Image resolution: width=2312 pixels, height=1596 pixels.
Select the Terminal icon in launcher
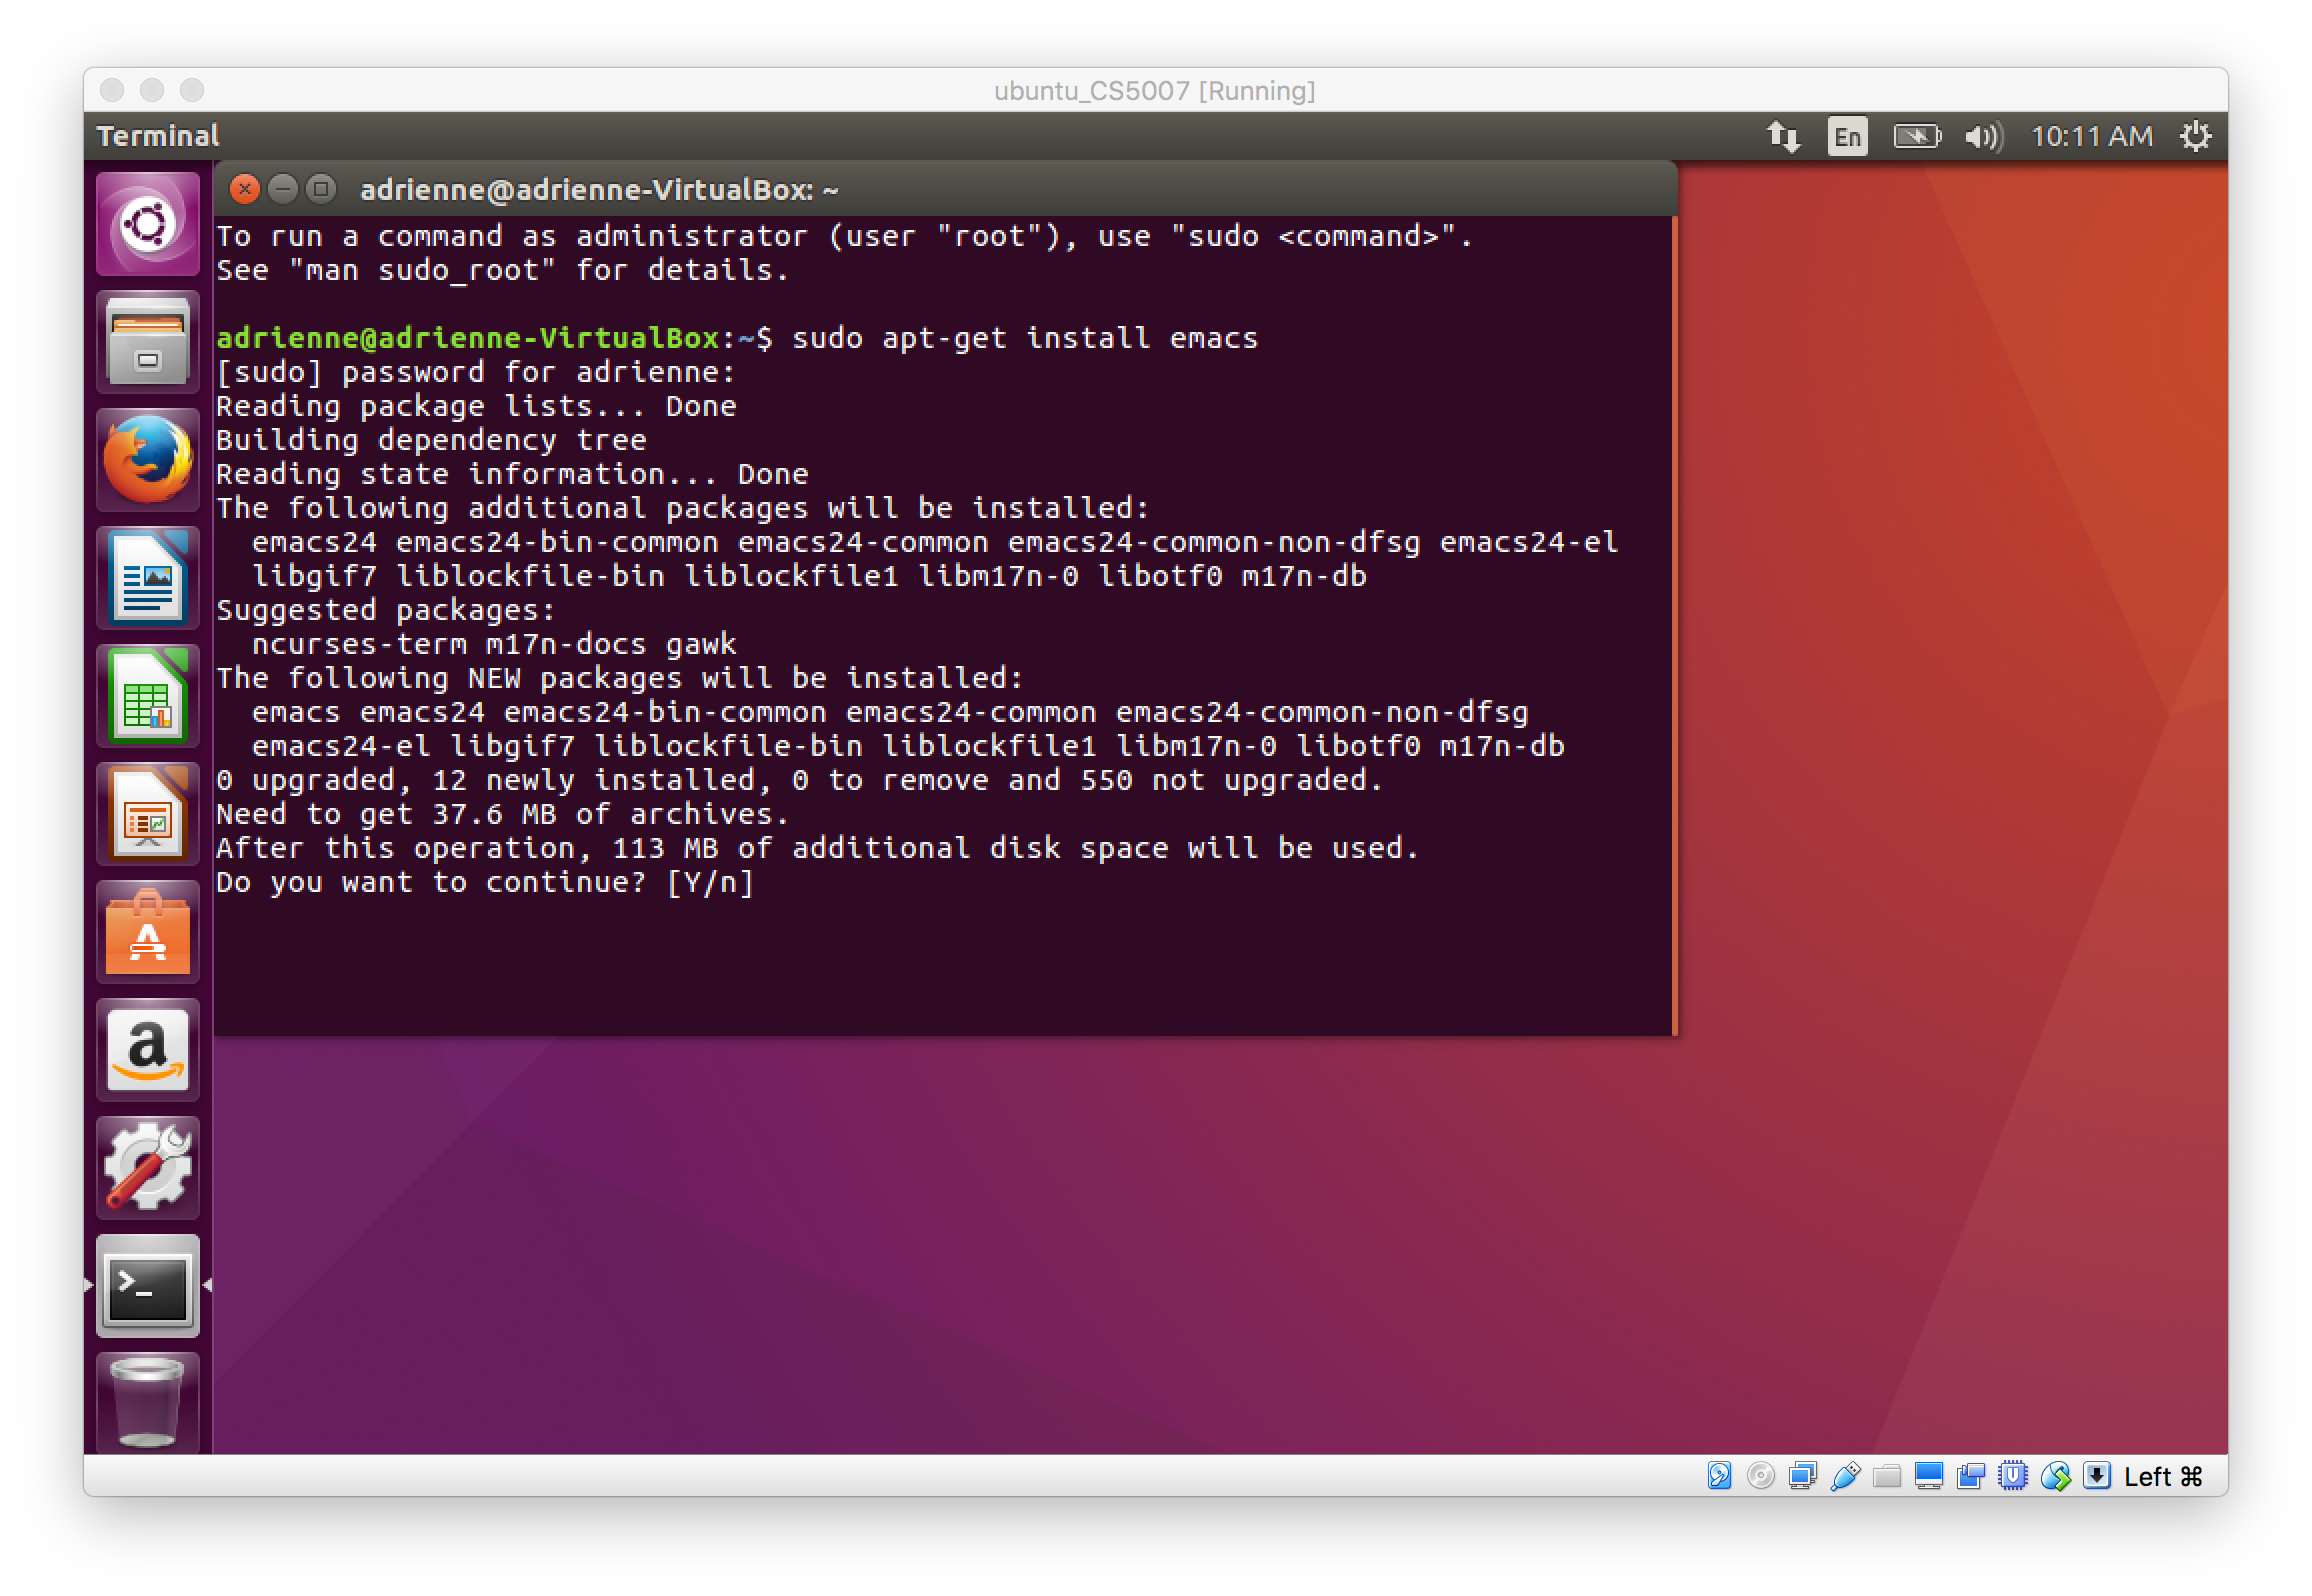(148, 1286)
